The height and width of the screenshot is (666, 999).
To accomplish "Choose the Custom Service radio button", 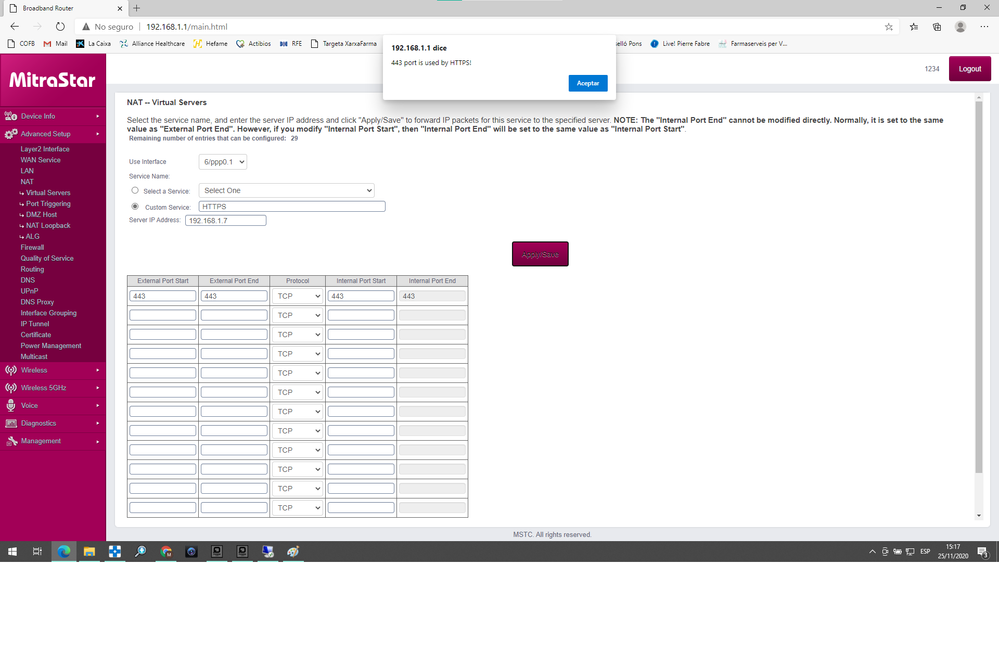I will point(135,207).
